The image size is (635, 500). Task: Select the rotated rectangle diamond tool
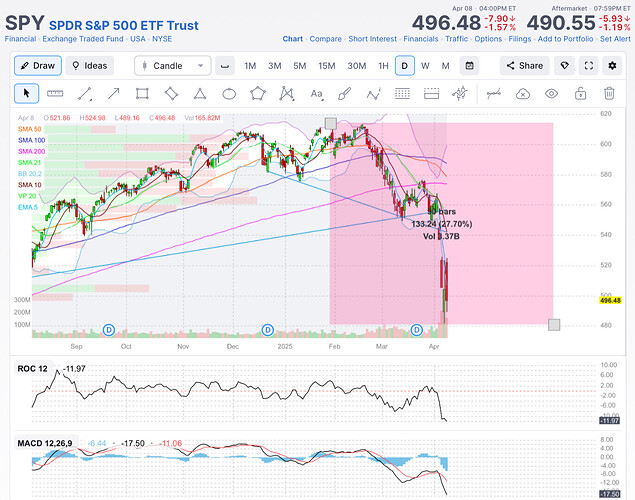pyautogui.click(x=171, y=94)
